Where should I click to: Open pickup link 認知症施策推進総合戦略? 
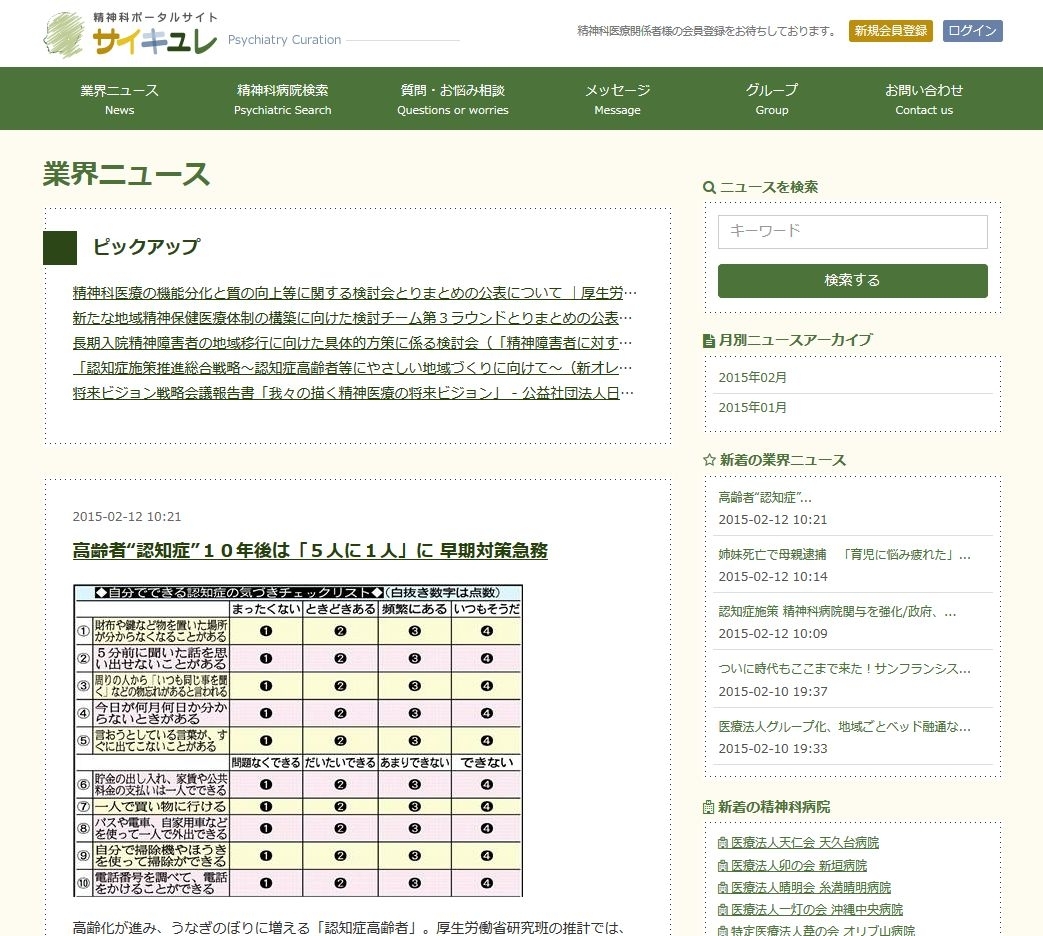(353, 368)
